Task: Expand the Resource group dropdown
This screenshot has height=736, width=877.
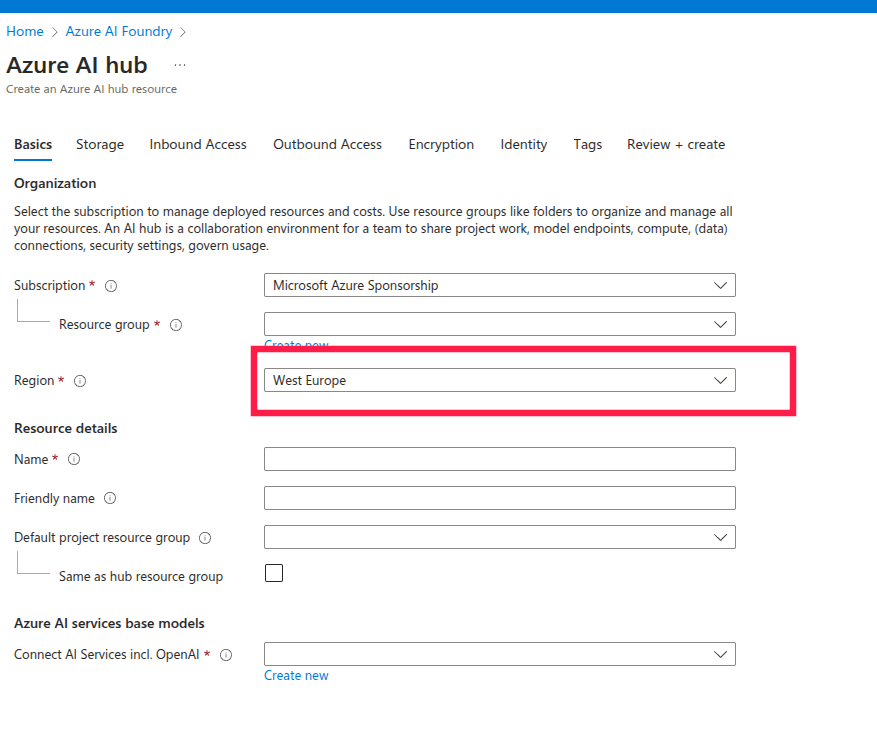Action: (x=499, y=324)
